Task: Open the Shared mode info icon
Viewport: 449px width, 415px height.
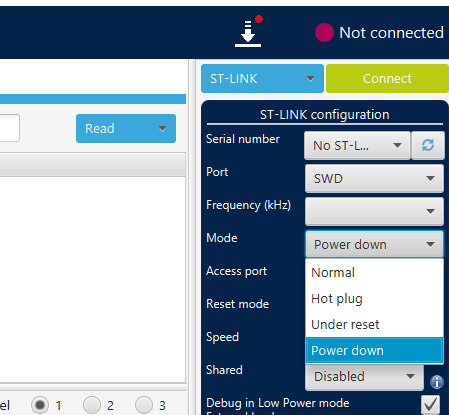Action: coord(437,382)
